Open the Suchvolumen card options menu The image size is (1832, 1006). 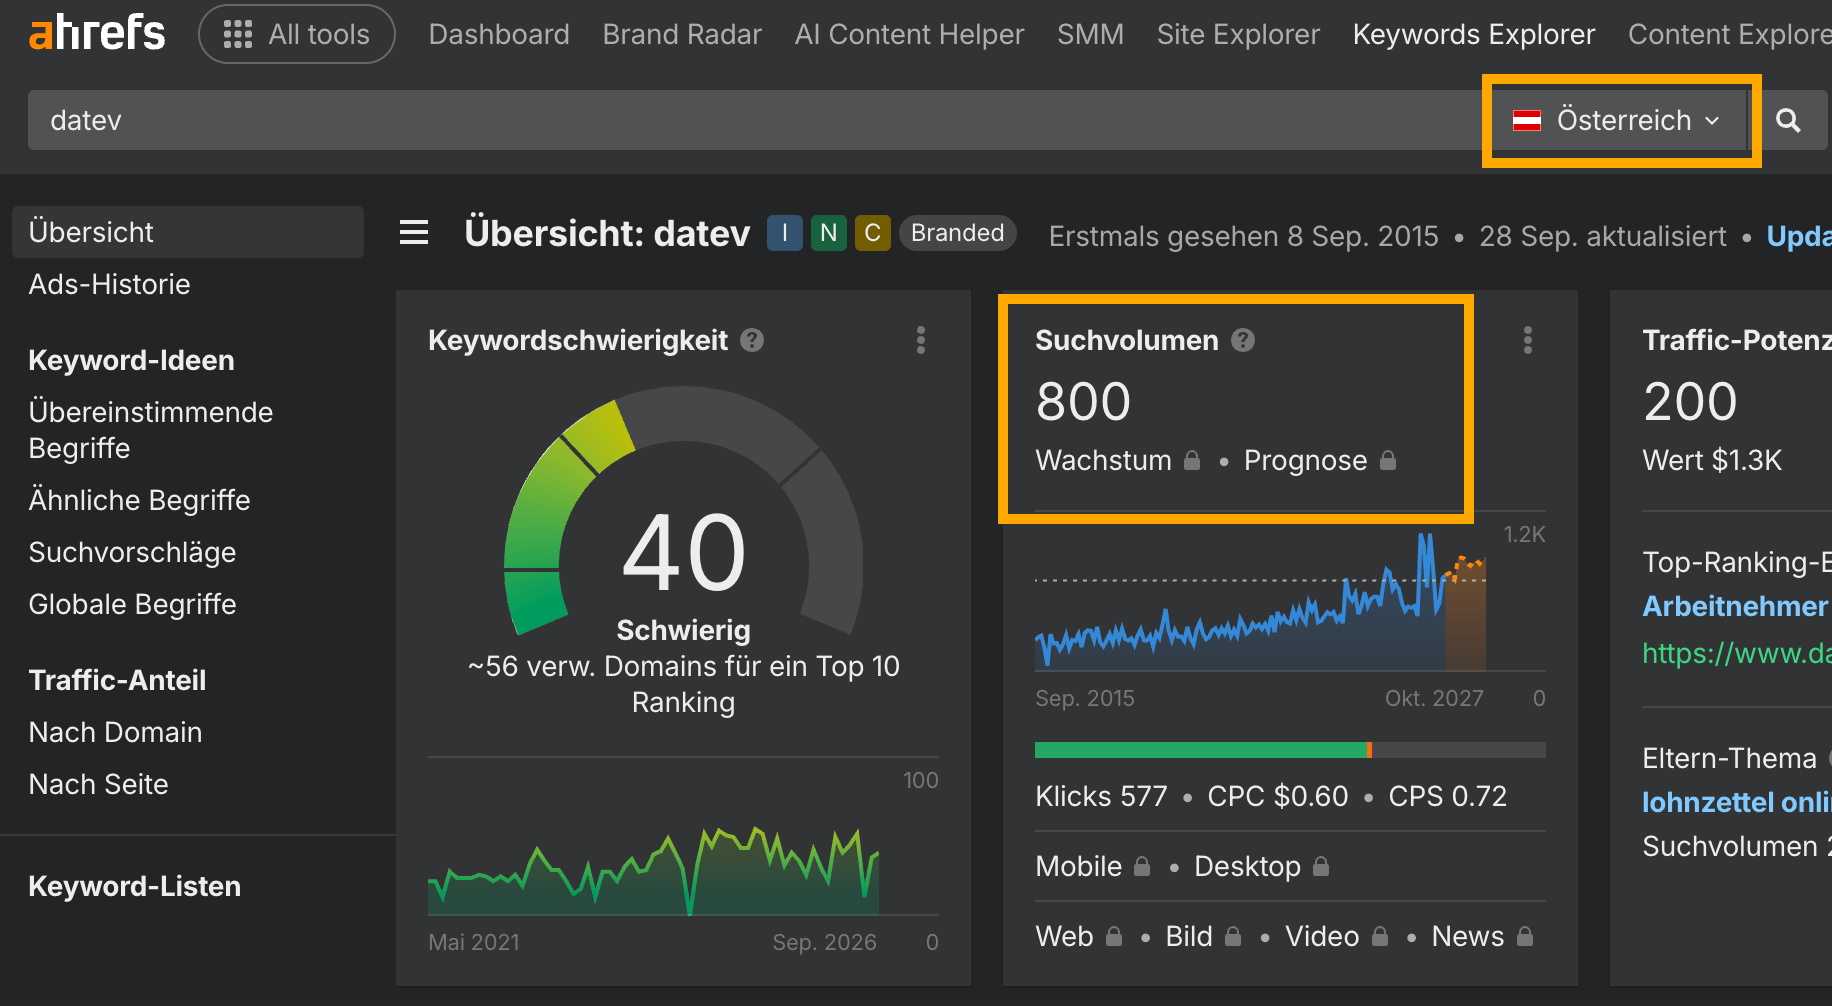click(x=1528, y=340)
